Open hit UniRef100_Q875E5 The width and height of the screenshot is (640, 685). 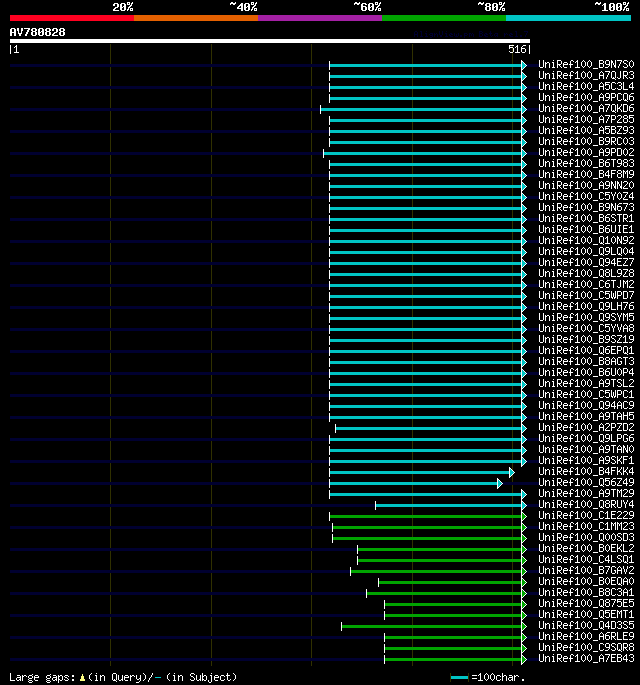pos(586,604)
